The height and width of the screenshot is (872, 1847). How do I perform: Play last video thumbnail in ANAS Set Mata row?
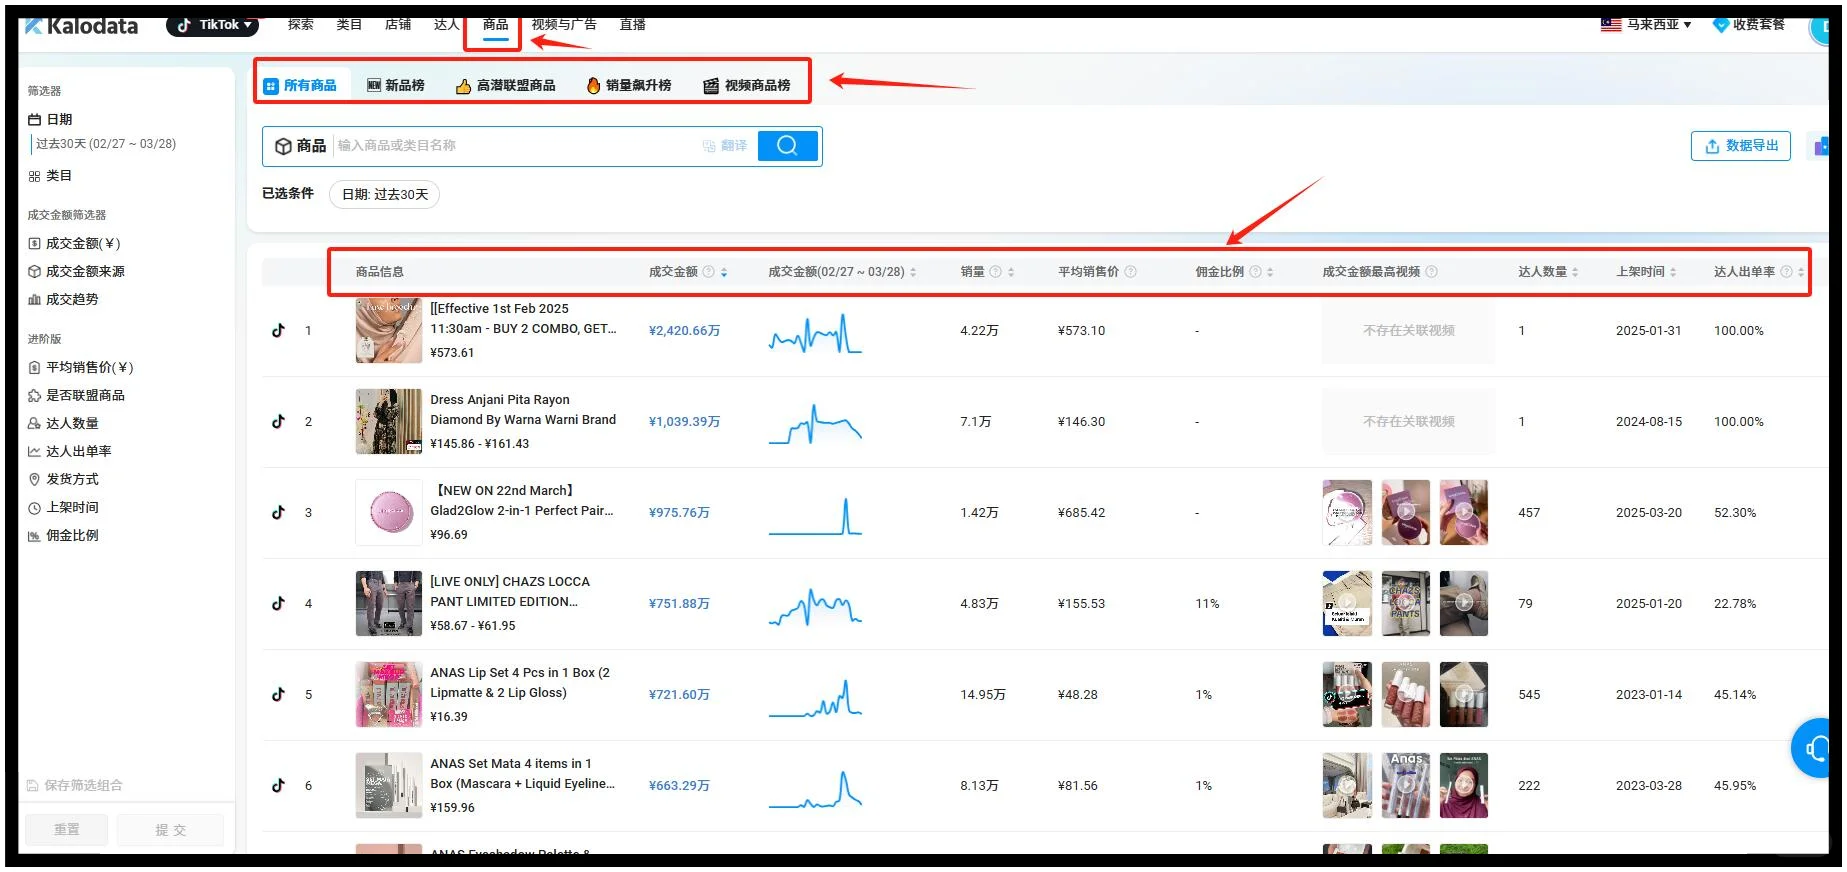click(1464, 786)
